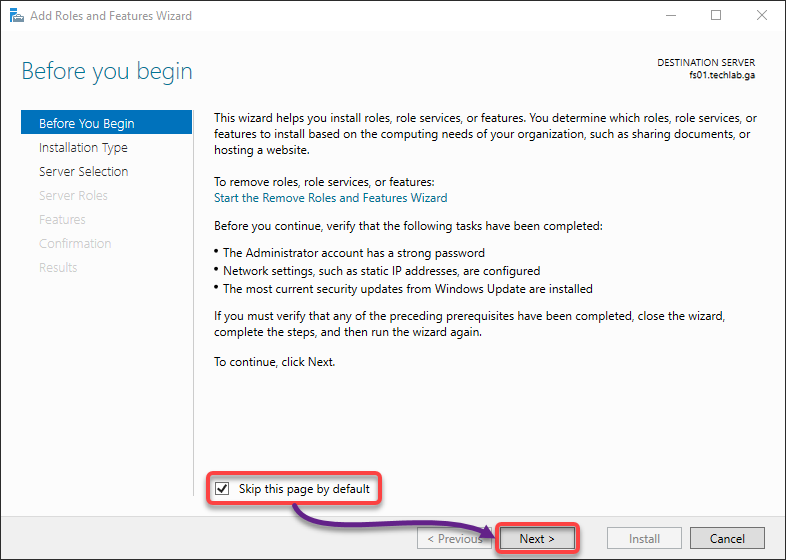This screenshot has width=786, height=560.
Task: Go to the Installation Type step
Action: [83, 147]
